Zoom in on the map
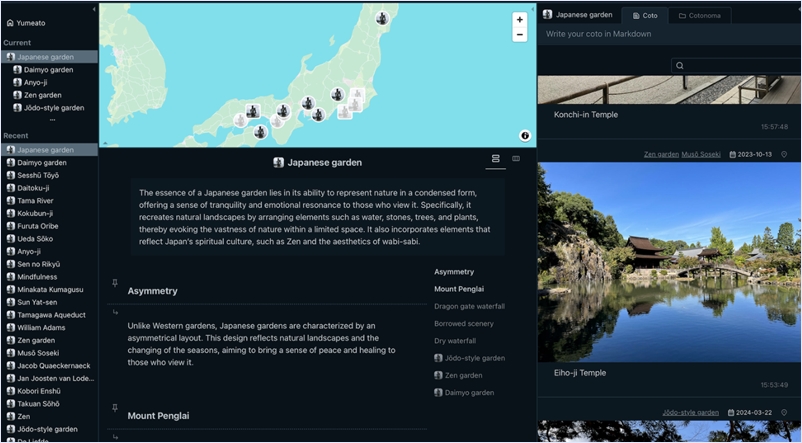802x443 pixels. [519, 20]
